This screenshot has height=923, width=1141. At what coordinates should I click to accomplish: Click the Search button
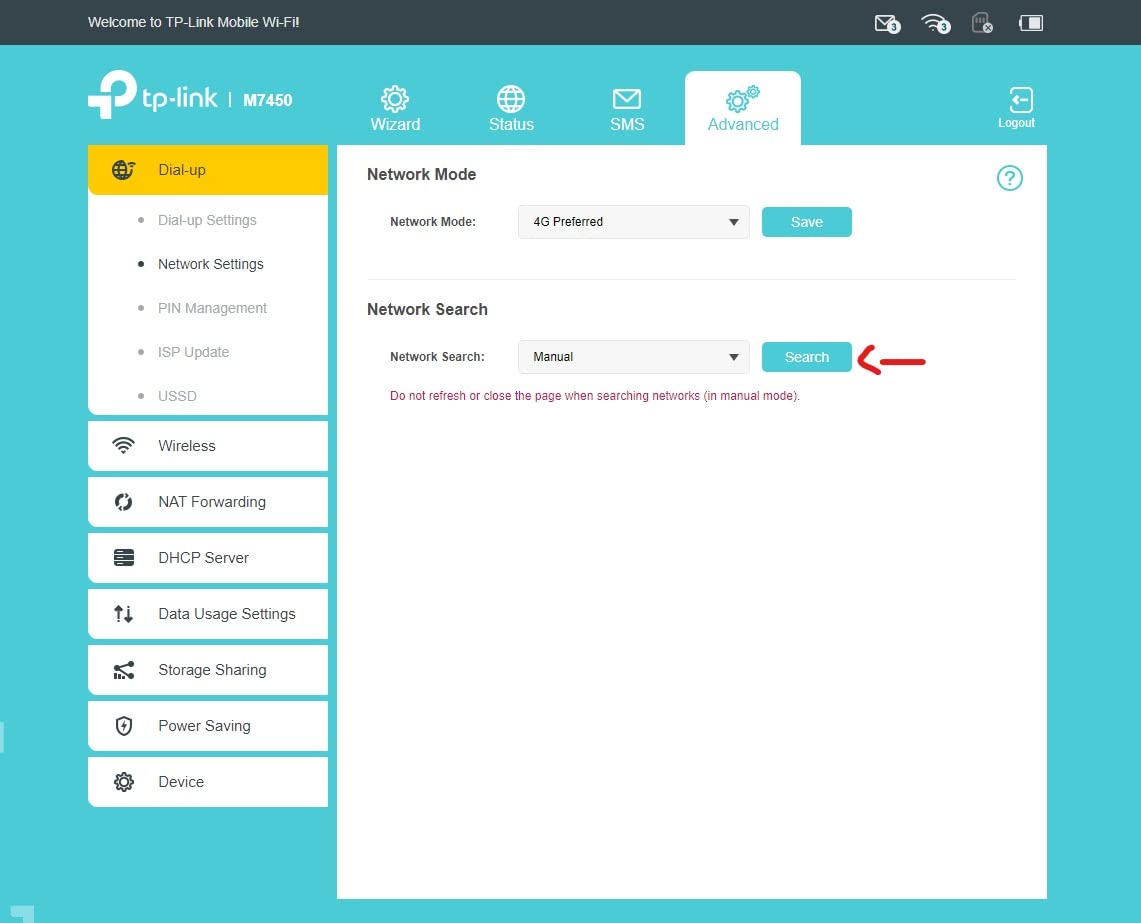pyautogui.click(x=806, y=357)
